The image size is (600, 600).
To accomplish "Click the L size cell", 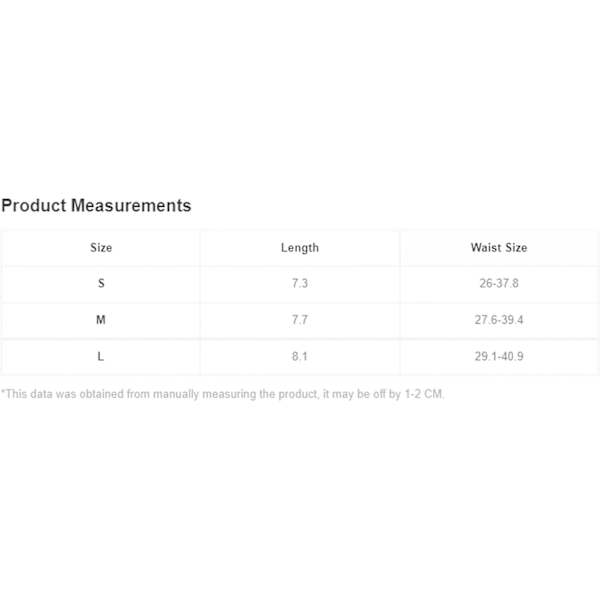I will 101,356.
